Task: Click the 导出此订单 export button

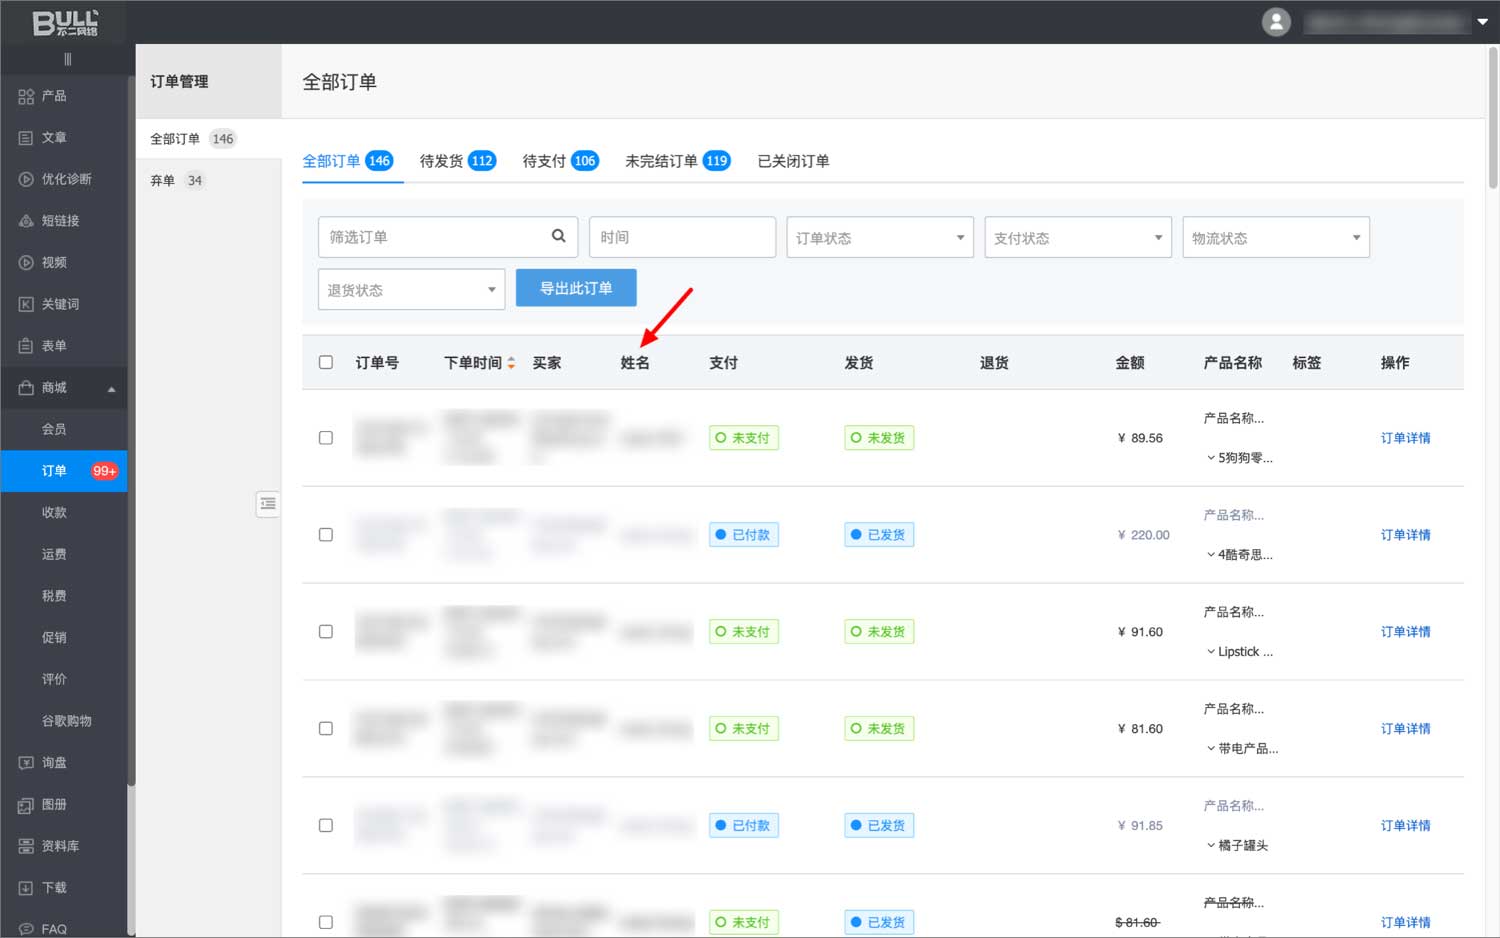Action: (x=576, y=288)
